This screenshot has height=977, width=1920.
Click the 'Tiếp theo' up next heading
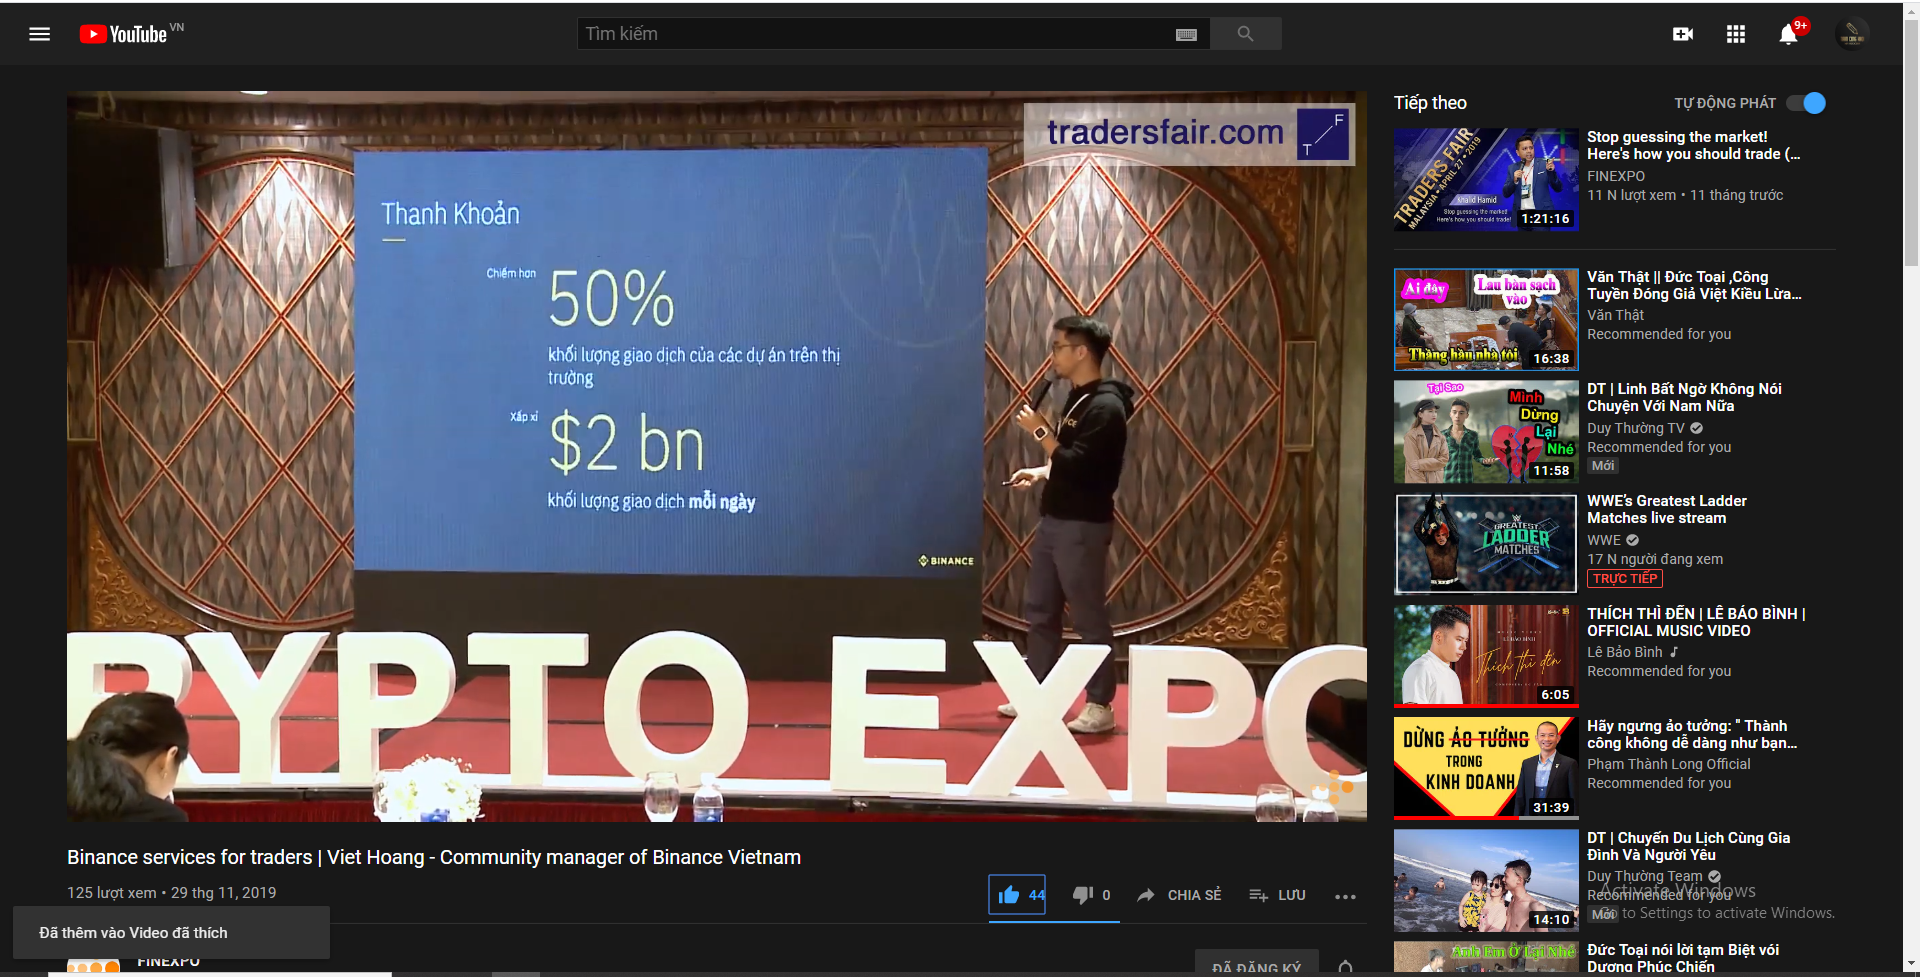pos(1430,103)
